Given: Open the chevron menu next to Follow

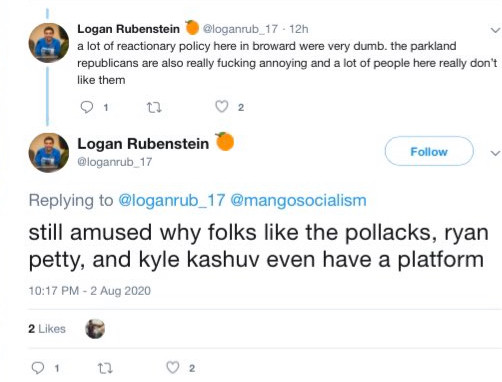Looking at the screenshot, I should 495,153.
